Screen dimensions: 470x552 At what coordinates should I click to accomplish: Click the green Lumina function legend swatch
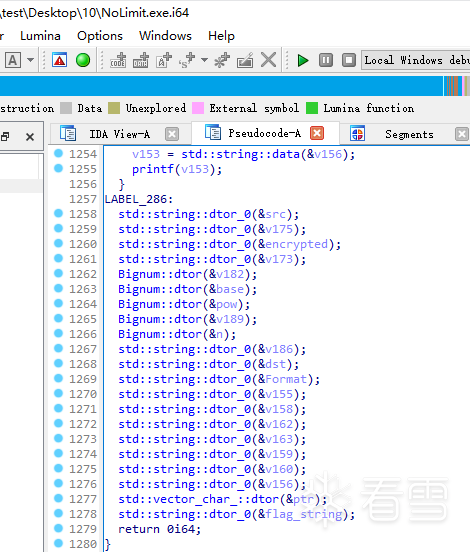tap(312, 108)
